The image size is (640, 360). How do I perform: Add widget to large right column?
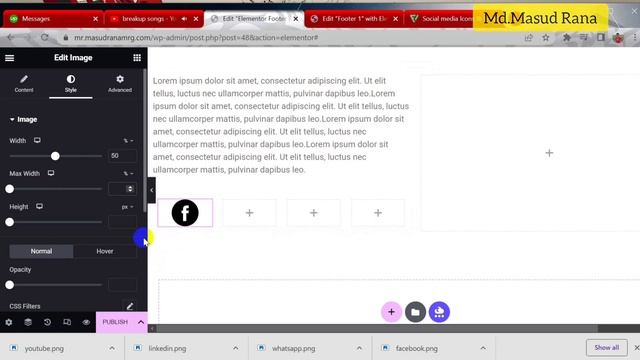click(549, 153)
